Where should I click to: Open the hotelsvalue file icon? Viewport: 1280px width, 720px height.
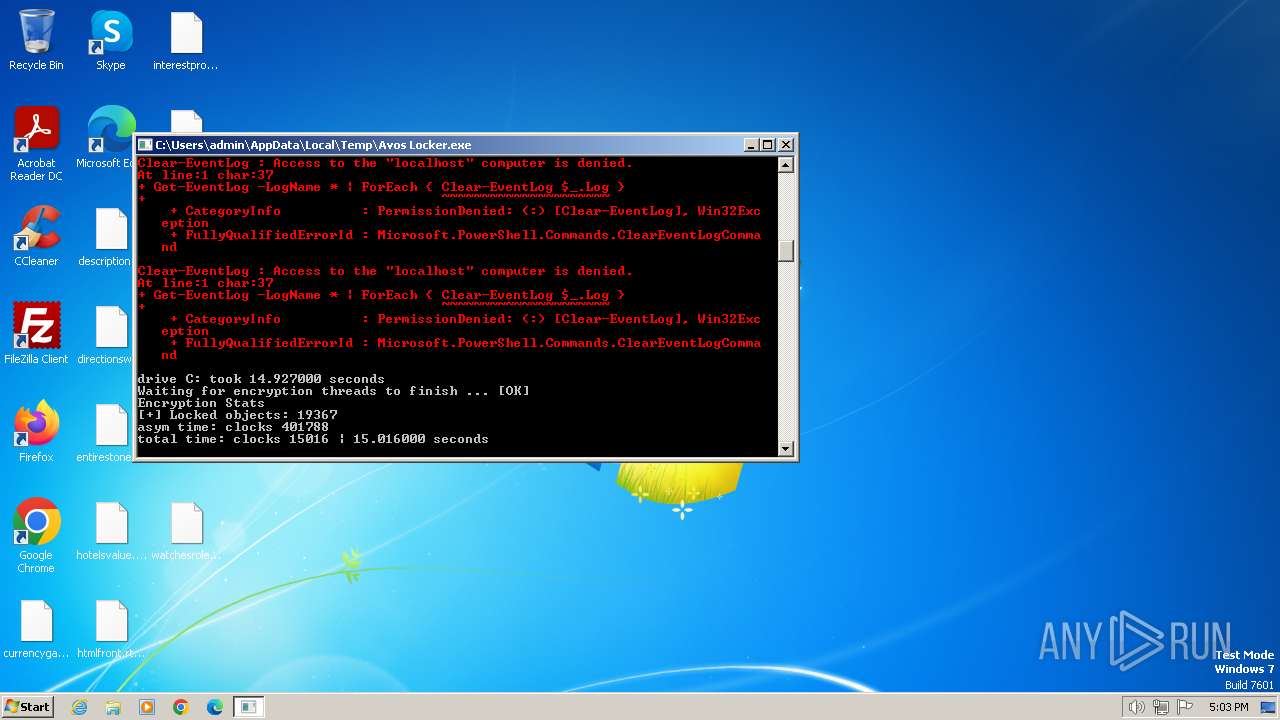pos(111,530)
